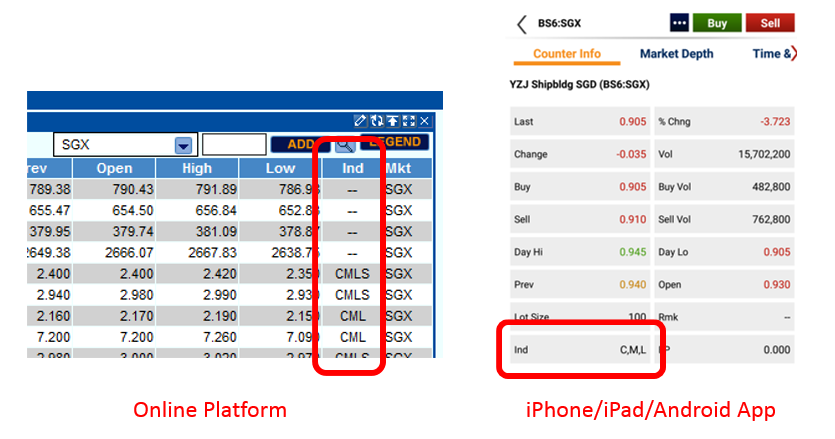Click the CMLS indicator in the 2.990 row
This screenshot has width=835, height=439.
tap(352, 295)
